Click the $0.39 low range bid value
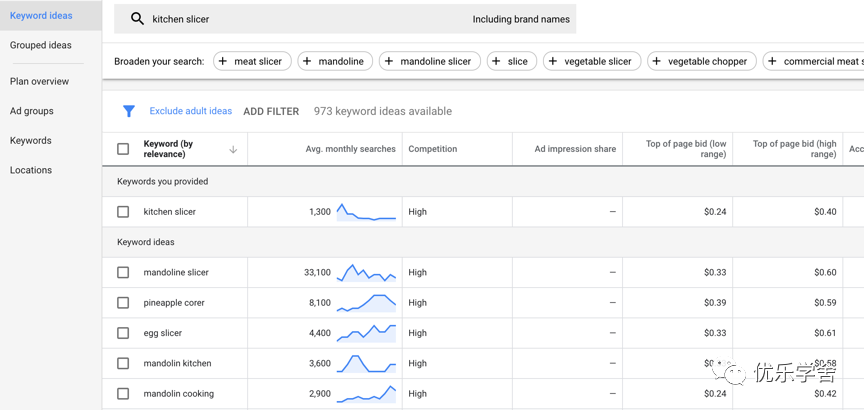Image resolution: width=864 pixels, height=410 pixels. pos(715,303)
